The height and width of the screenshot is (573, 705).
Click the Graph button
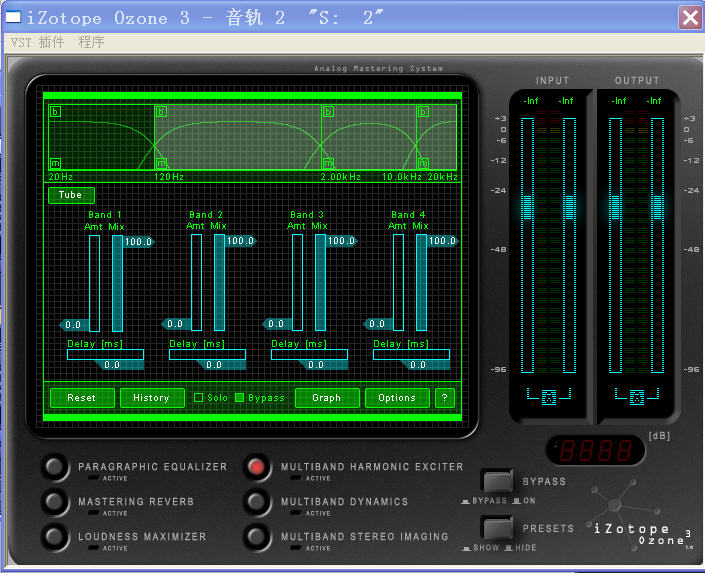pos(327,398)
